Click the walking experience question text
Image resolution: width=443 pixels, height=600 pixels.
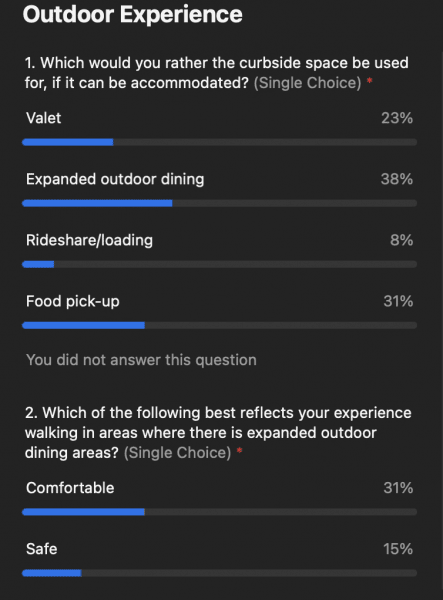pos(218,433)
